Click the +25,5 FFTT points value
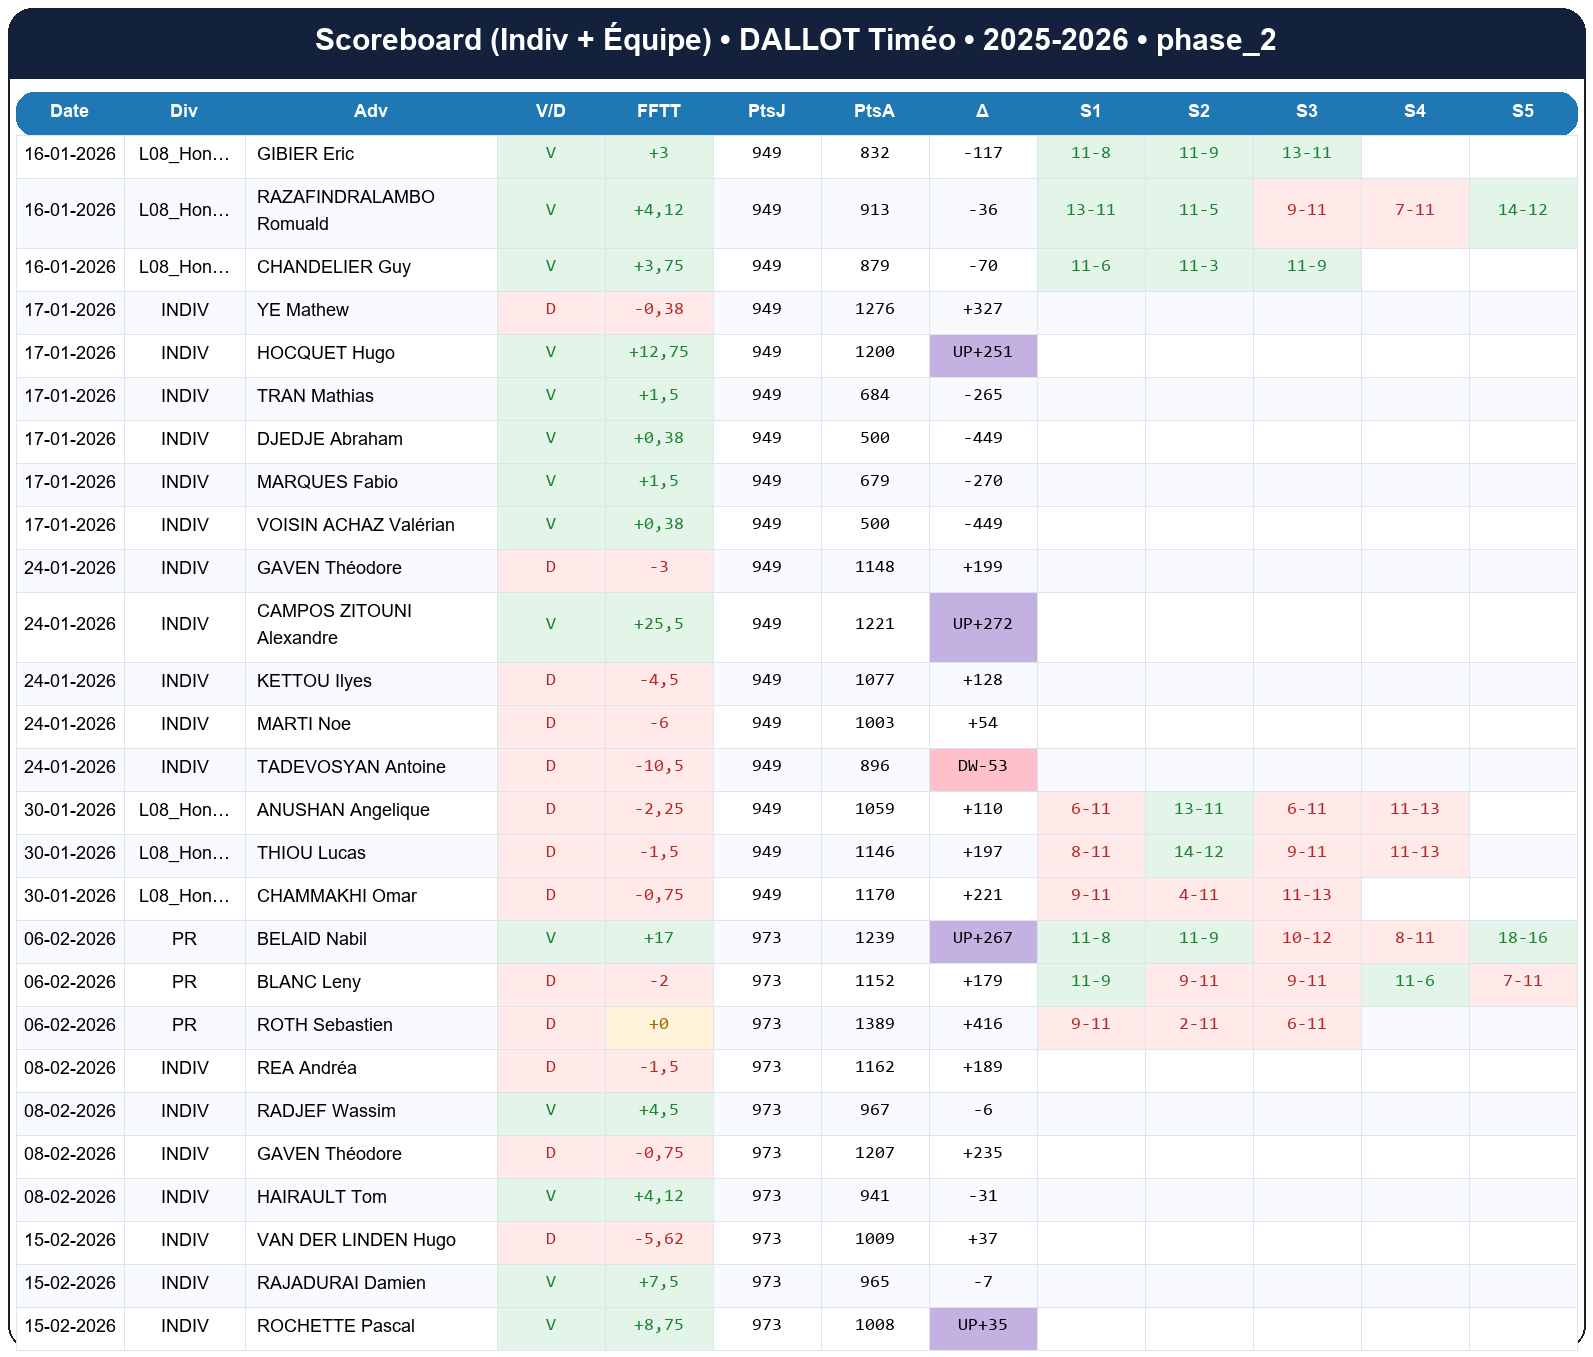The image size is (1593, 1357). pyautogui.click(x=658, y=624)
